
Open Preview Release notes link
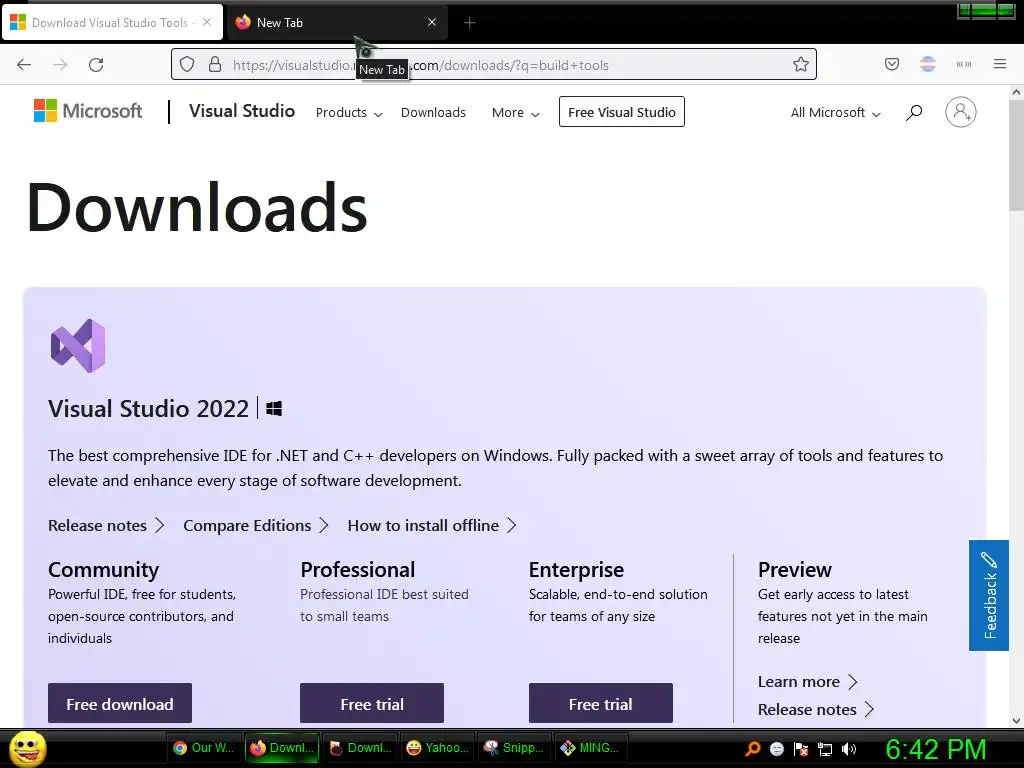point(815,709)
